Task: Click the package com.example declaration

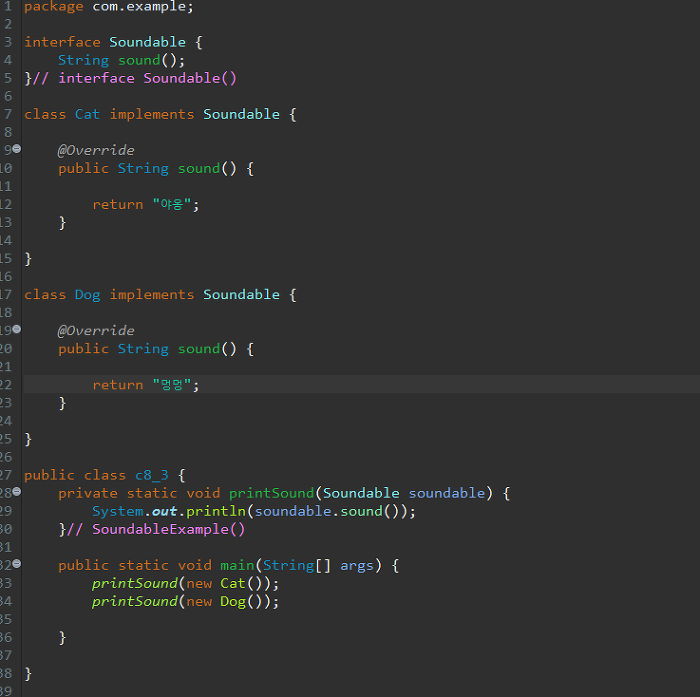Action: [x=109, y=7]
